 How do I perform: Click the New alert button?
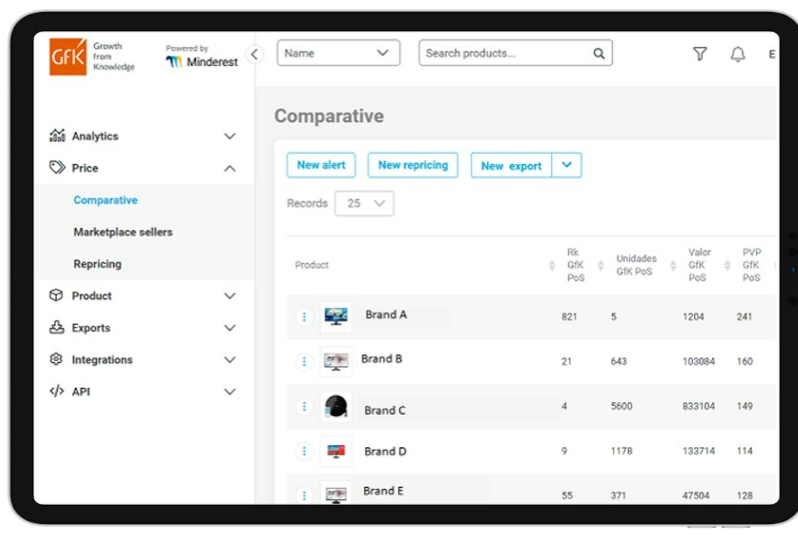320,166
